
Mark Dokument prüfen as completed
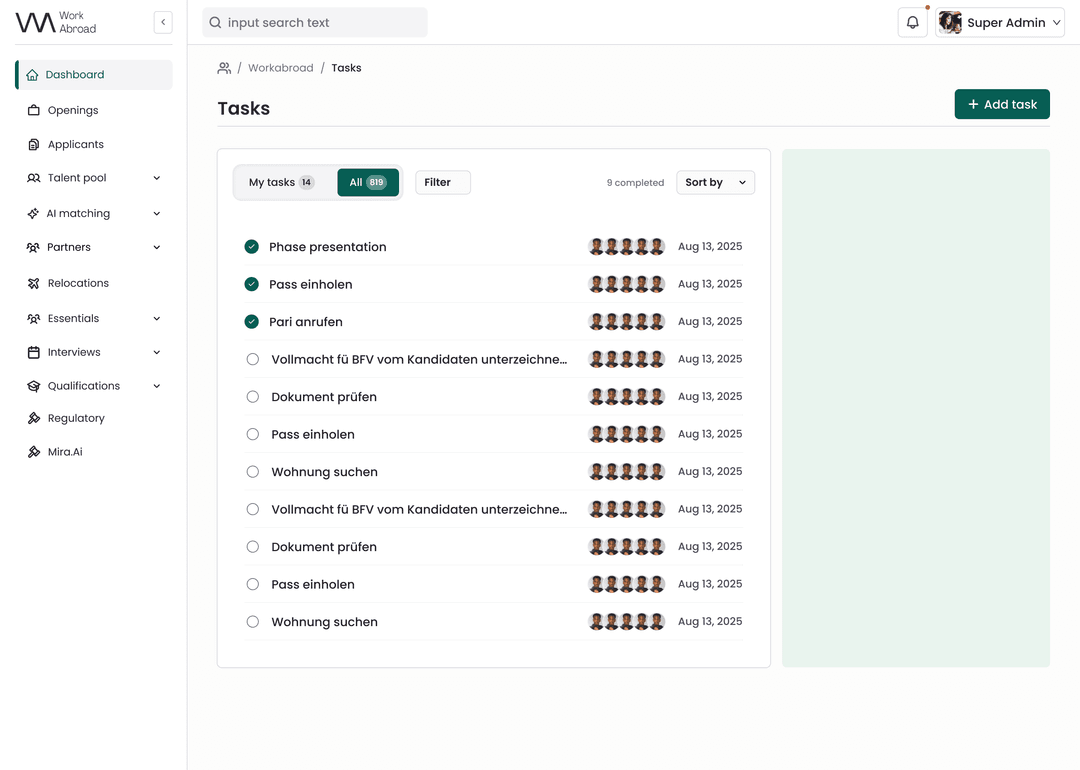coord(252,396)
